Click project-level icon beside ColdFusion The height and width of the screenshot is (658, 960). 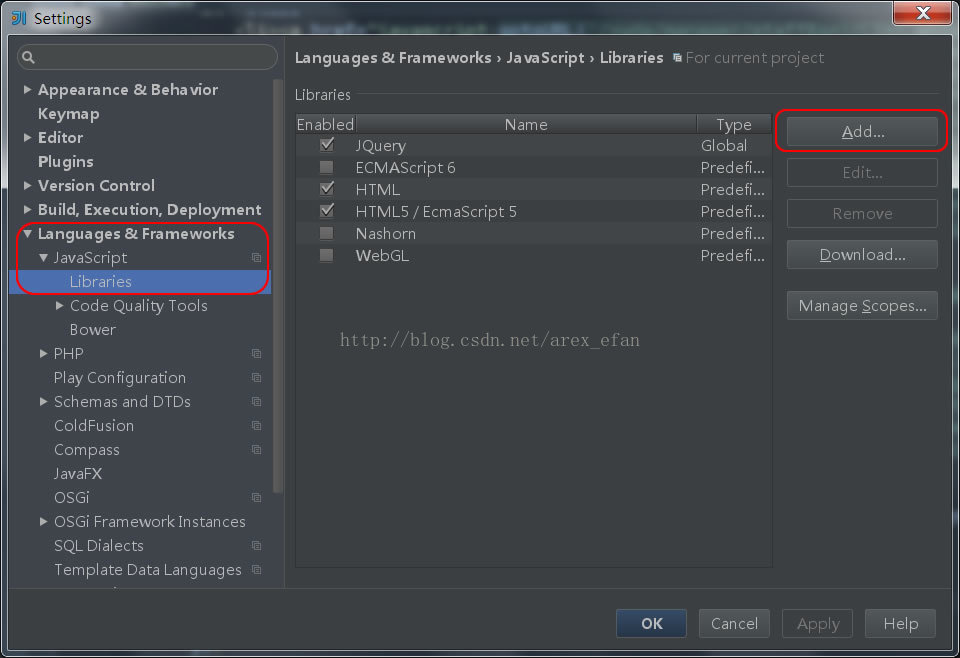(257, 426)
